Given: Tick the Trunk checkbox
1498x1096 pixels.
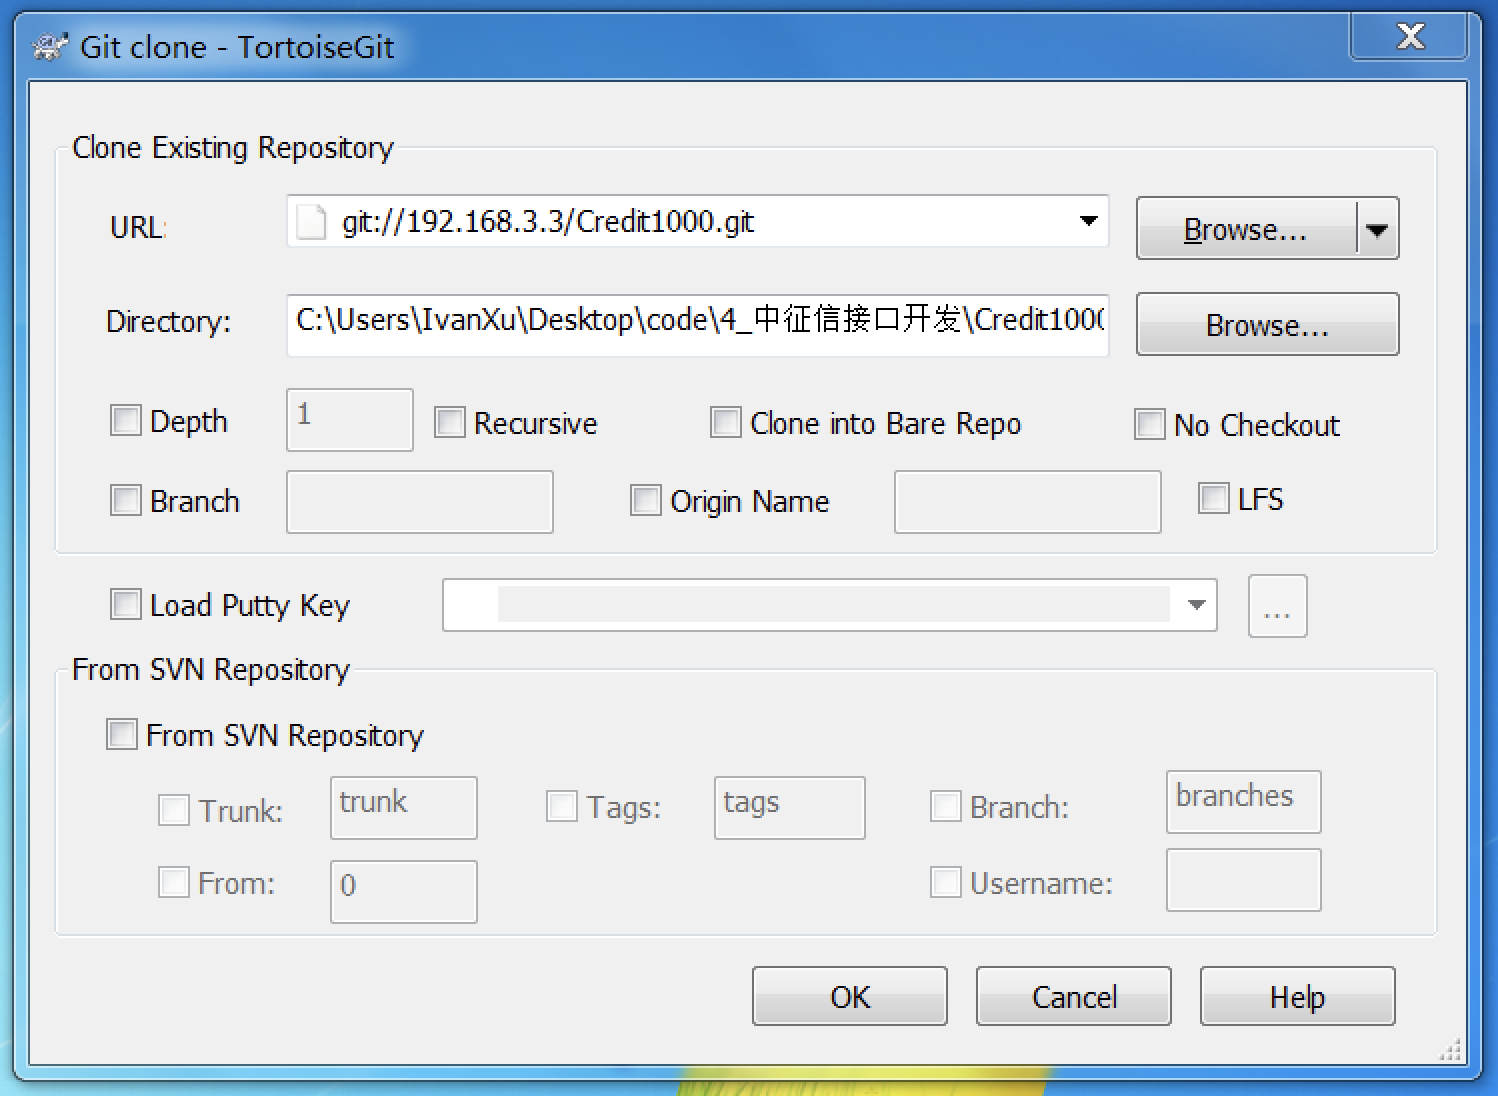Looking at the screenshot, I should tap(174, 810).
